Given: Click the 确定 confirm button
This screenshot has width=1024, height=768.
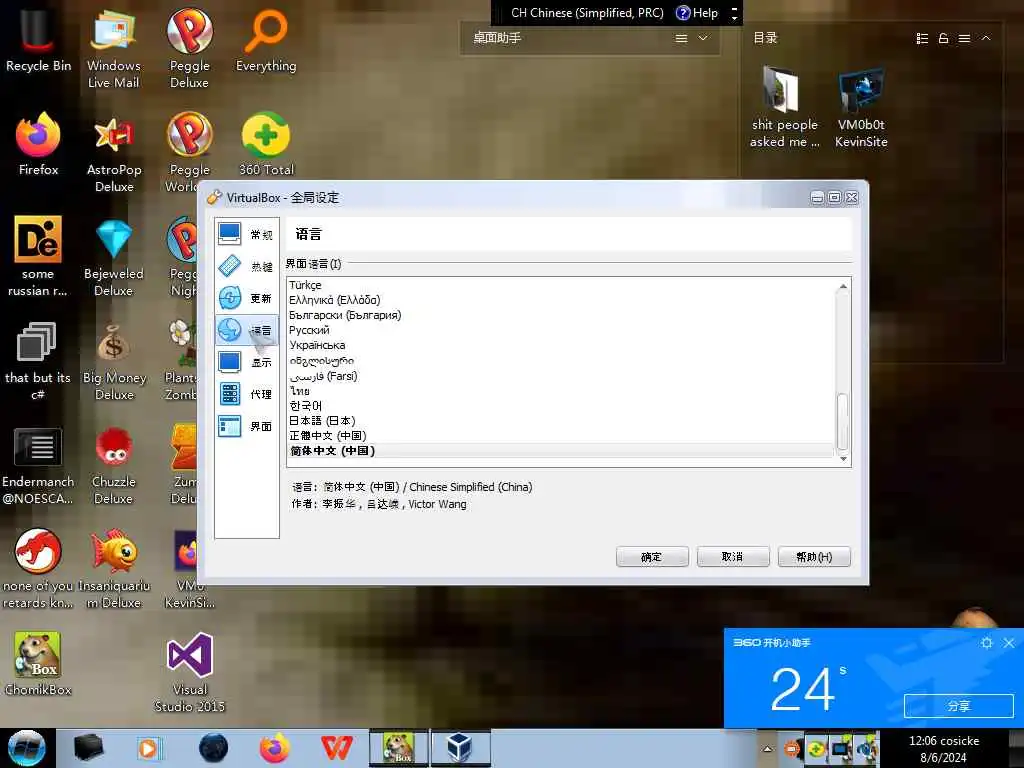Looking at the screenshot, I should (652, 556).
